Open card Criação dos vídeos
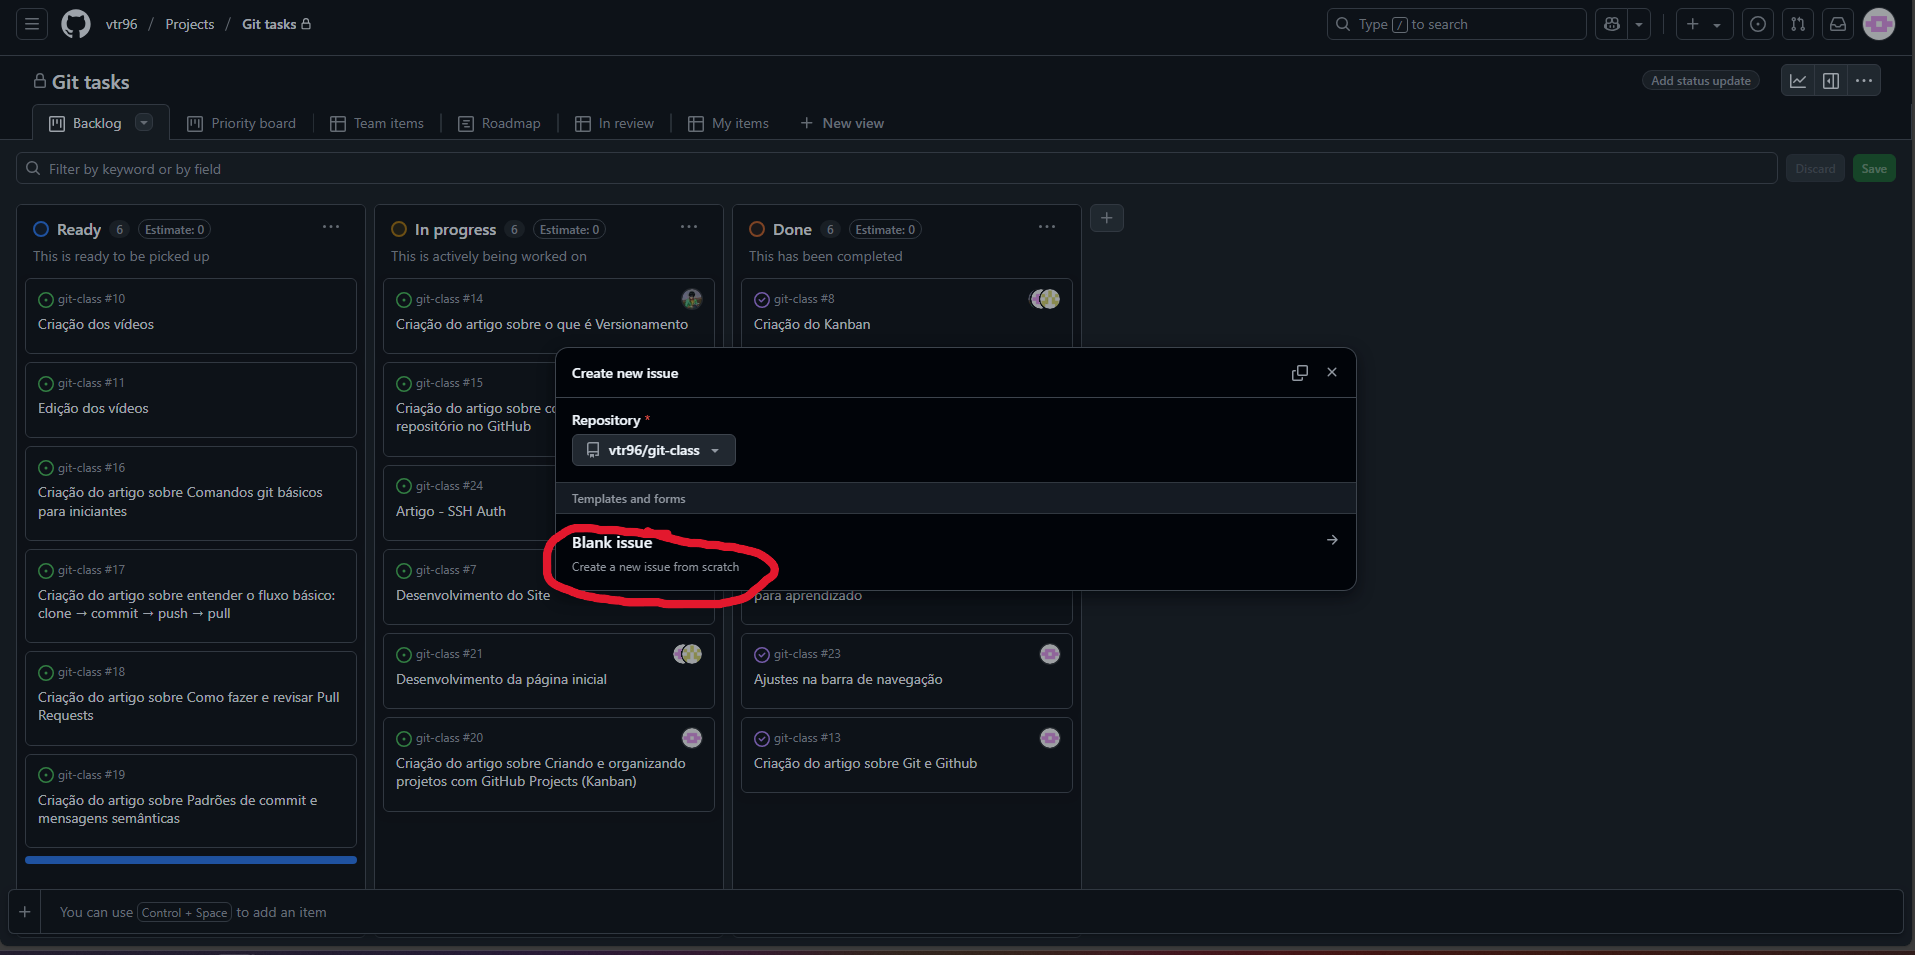 pyautogui.click(x=96, y=324)
